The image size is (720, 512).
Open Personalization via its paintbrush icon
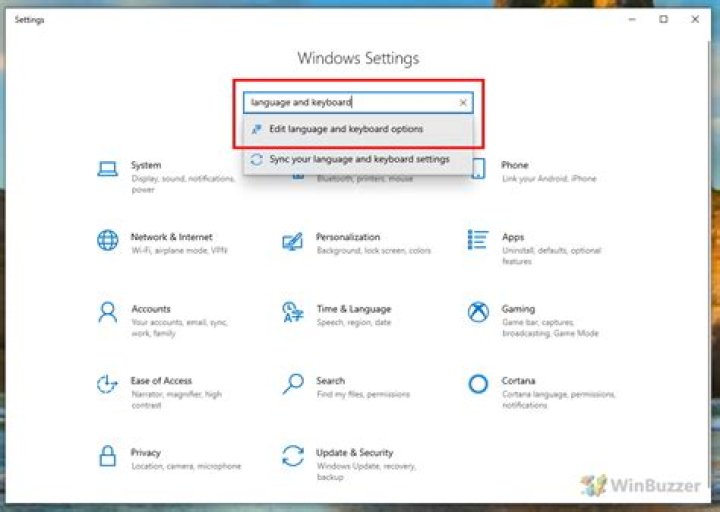(x=292, y=241)
